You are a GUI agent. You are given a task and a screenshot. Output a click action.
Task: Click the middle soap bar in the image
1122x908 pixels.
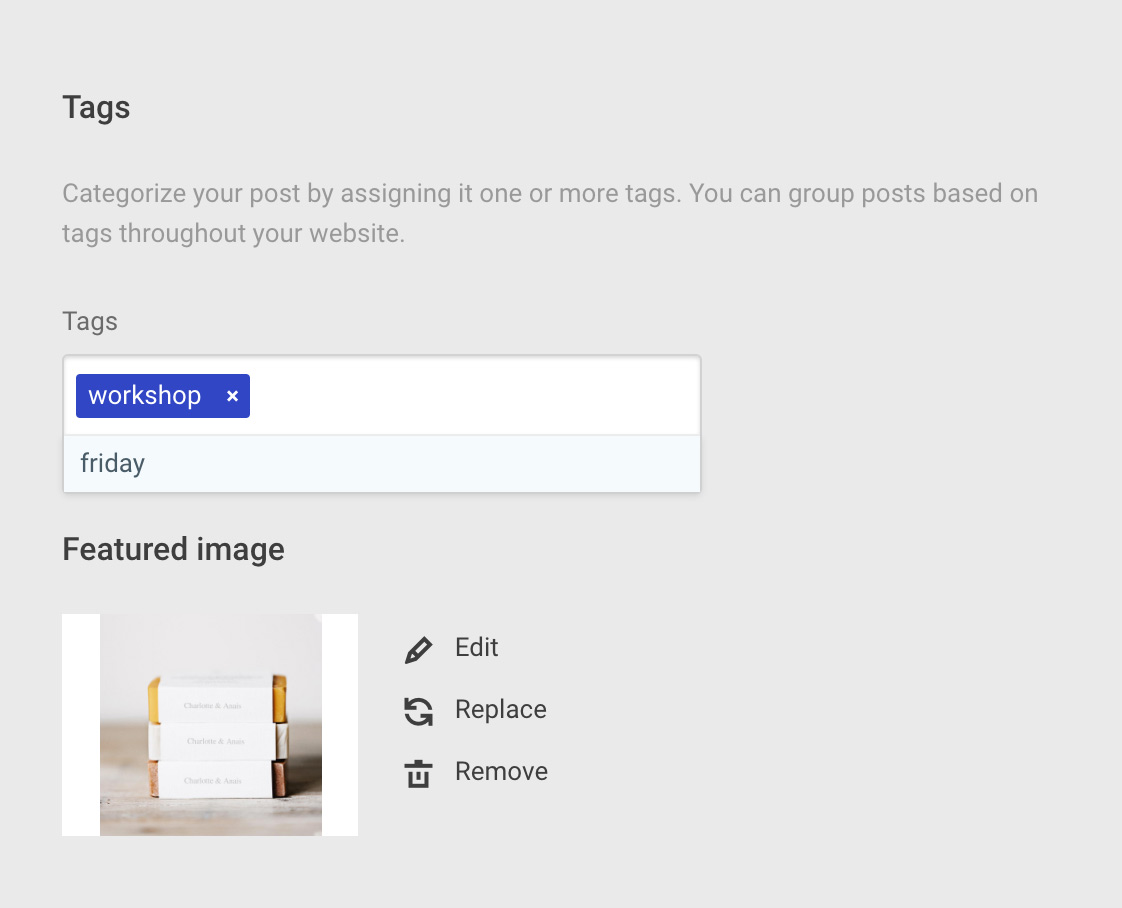[217, 741]
